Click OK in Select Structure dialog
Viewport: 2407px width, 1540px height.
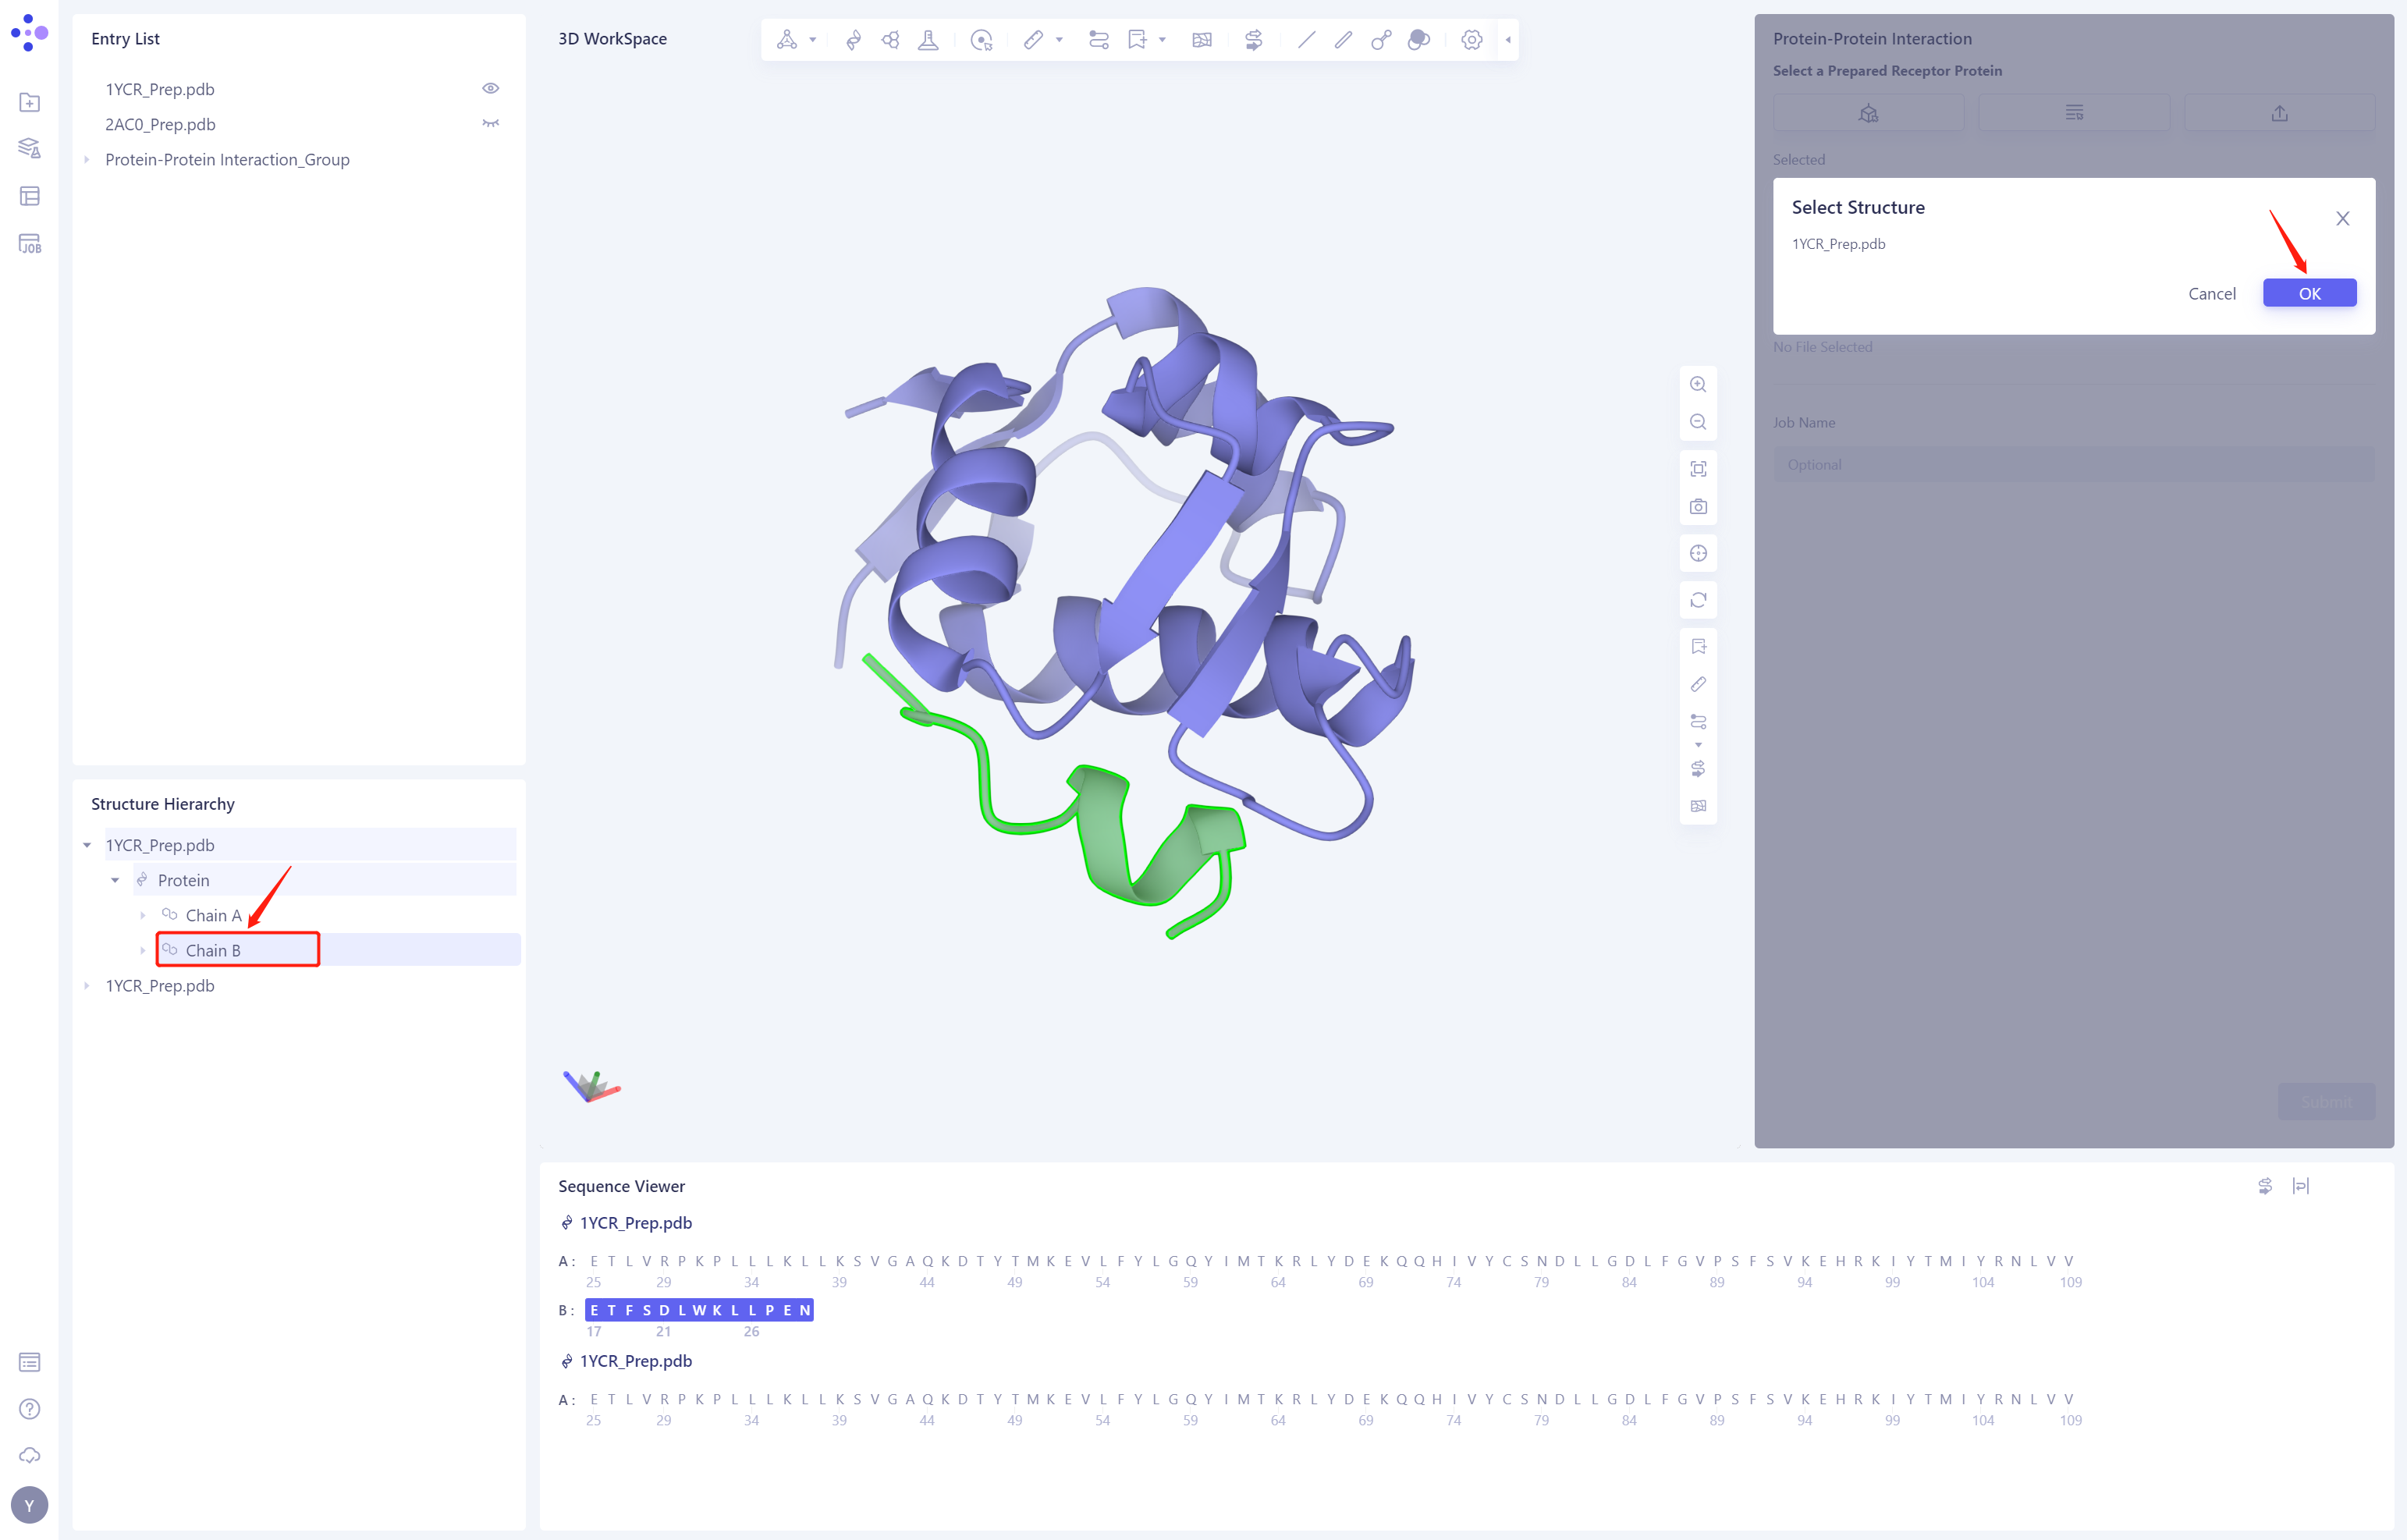pyautogui.click(x=2309, y=293)
